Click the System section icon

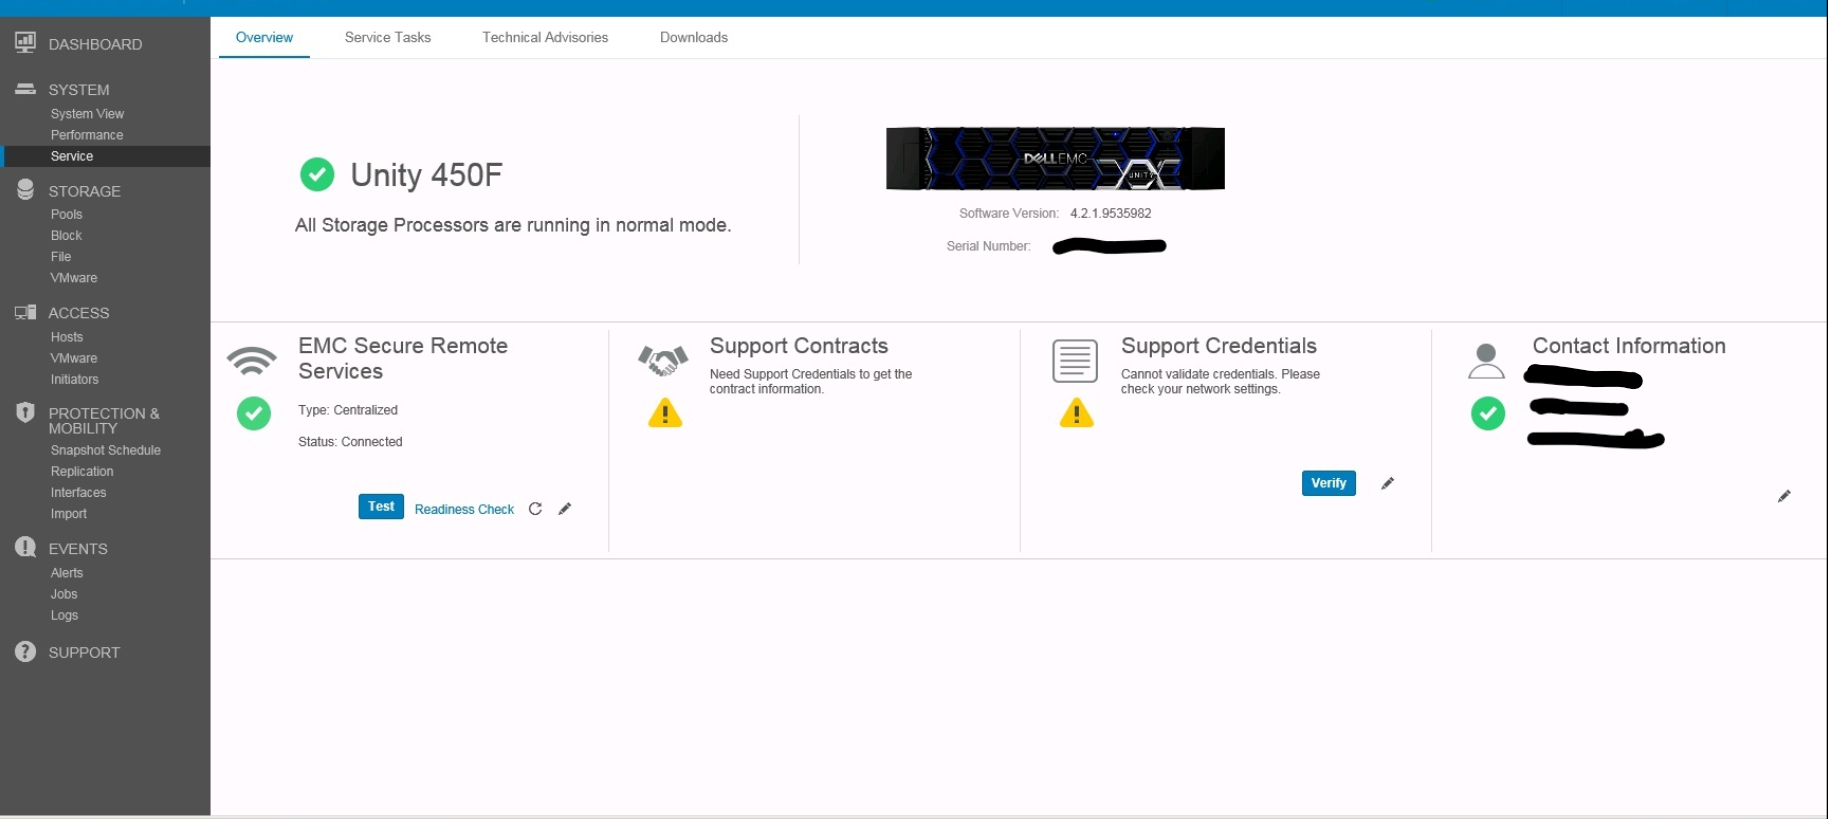coord(25,89)
